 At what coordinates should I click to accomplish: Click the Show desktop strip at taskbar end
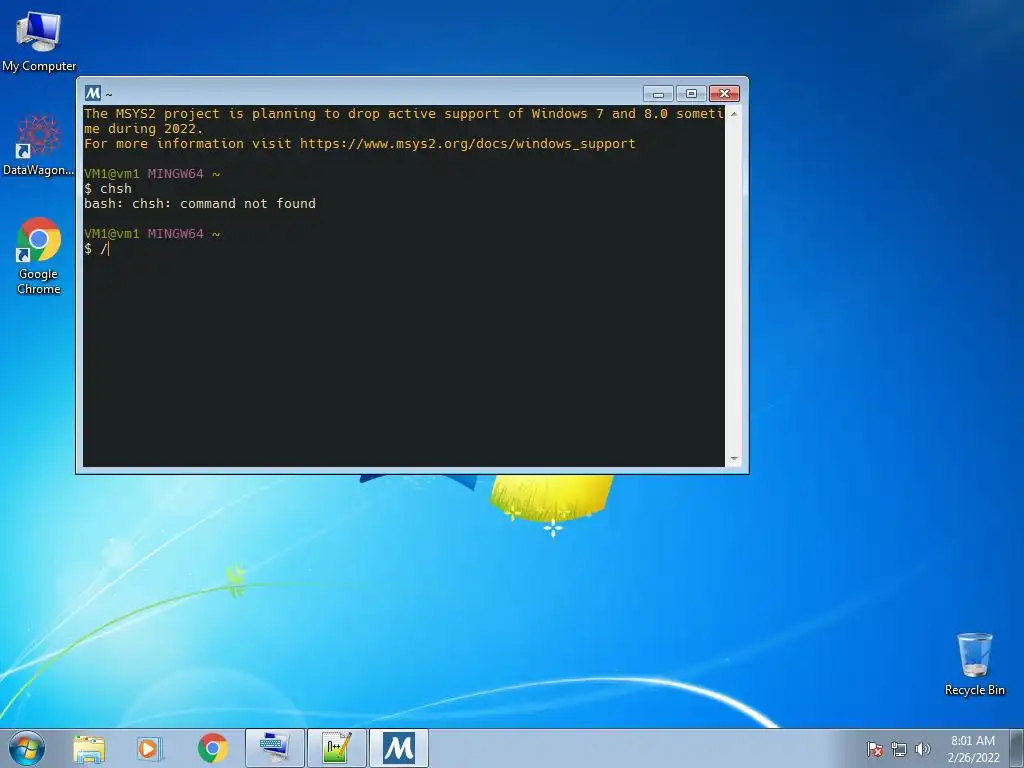tap(1017, 748)
